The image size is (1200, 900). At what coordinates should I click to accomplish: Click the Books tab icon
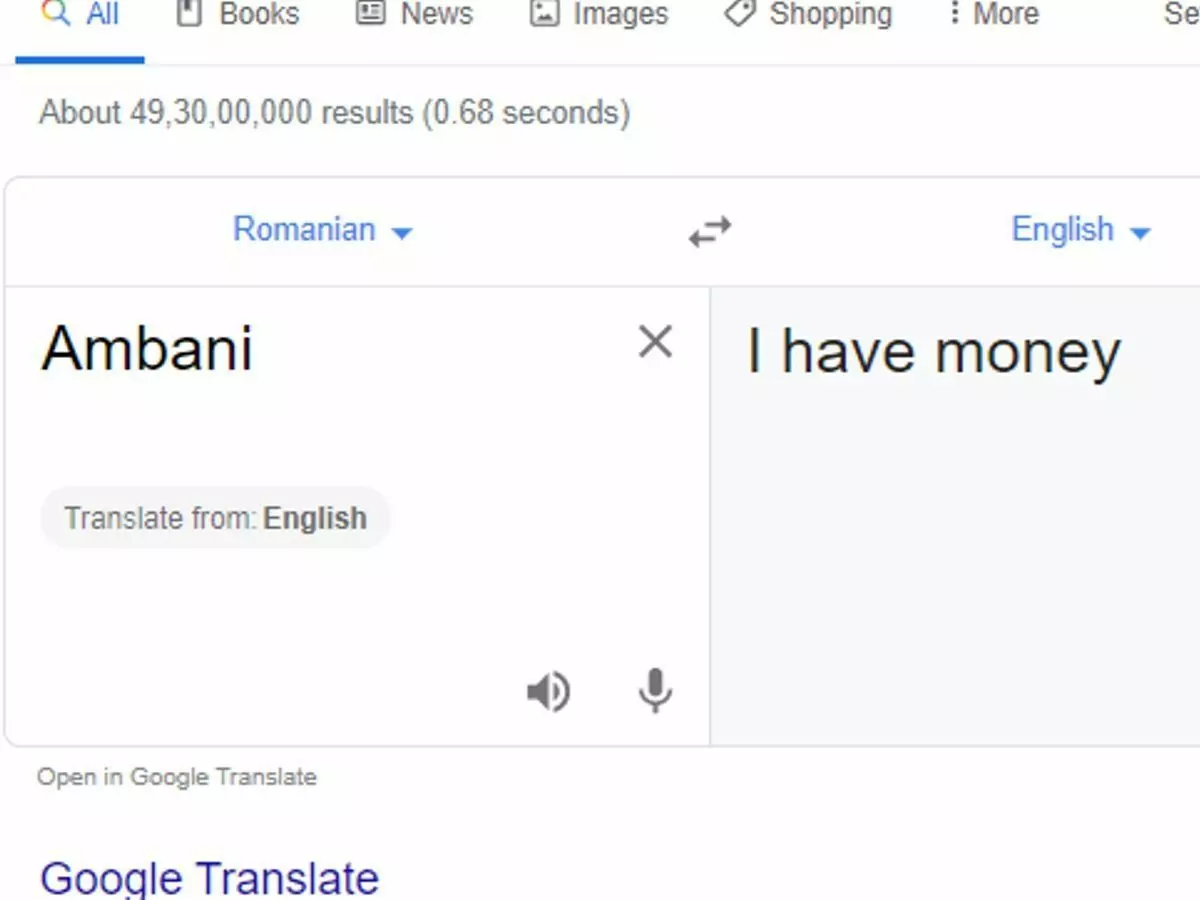click(188, 13)
